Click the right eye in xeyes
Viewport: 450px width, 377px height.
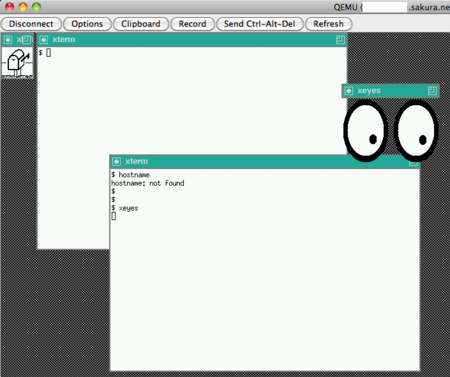click(x=416, y=131)
